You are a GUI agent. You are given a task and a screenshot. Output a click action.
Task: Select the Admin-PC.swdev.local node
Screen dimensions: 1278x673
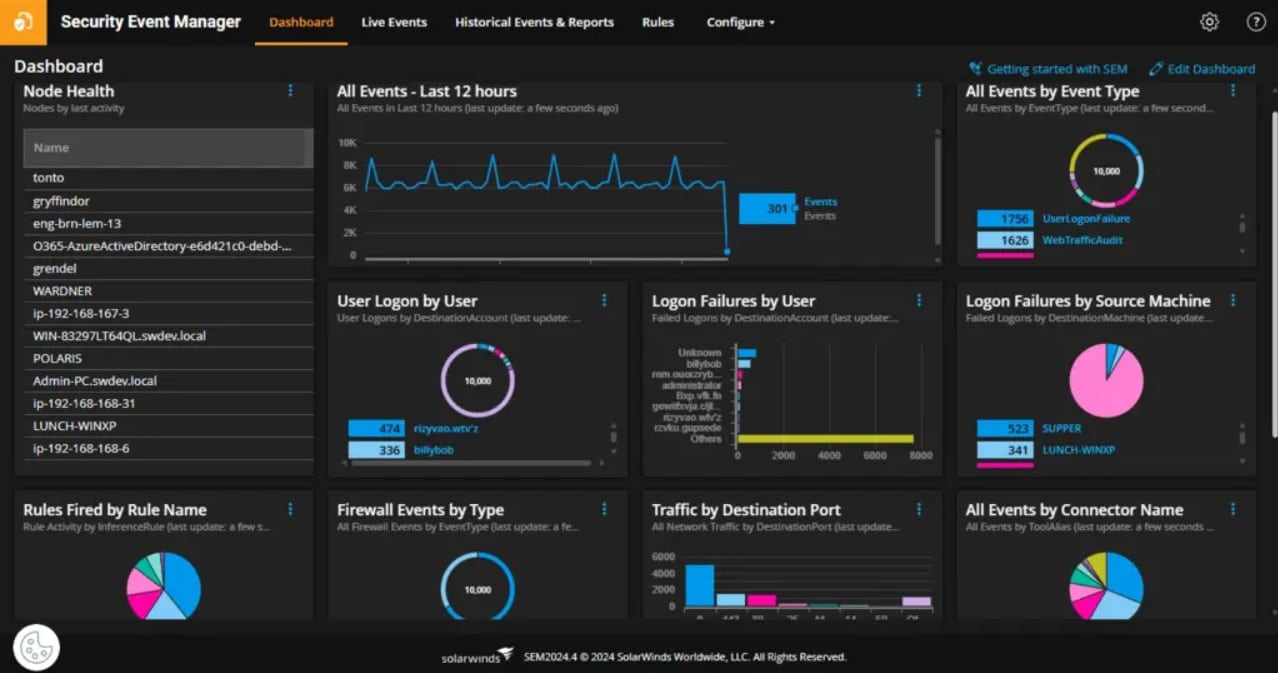coord(168,381)
